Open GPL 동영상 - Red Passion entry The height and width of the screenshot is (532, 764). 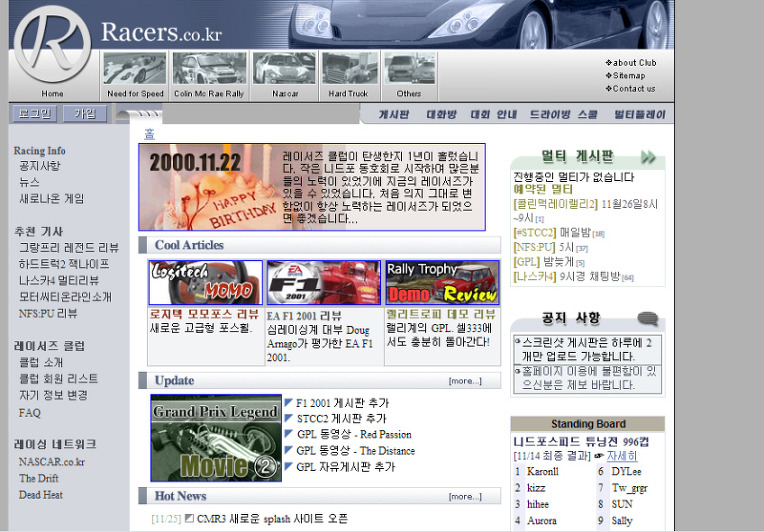click(354, 434)
